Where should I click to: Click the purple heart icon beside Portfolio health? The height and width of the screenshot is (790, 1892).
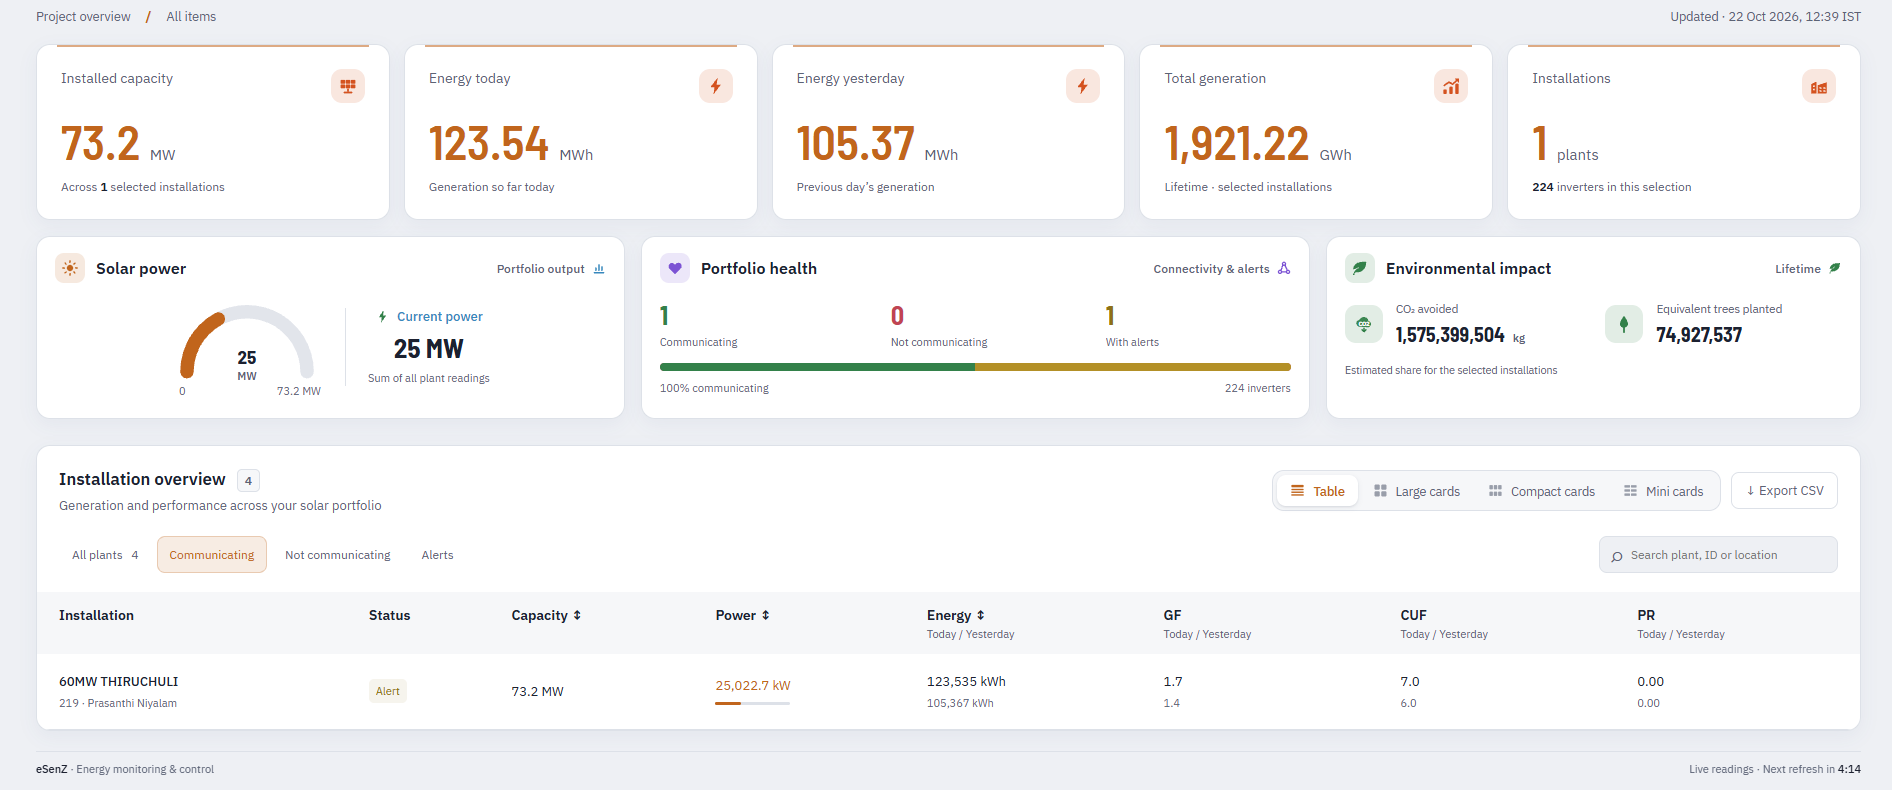click(675, 268)
